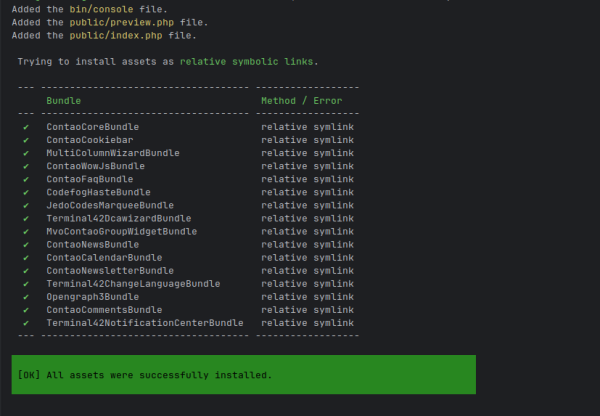Click the checkmark next to ContaoCoreBundle
The width and height of the screenshot is (600, 416).
pos(26,127)
